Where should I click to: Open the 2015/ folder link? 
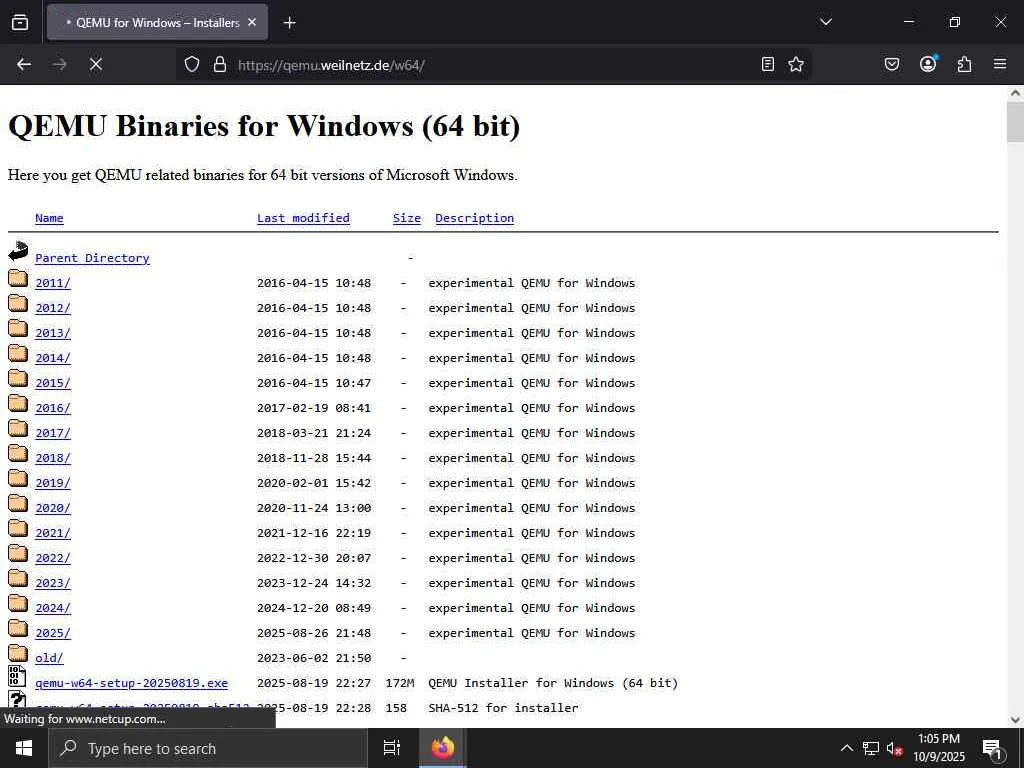pyautogui.click(x=53, y=383)
